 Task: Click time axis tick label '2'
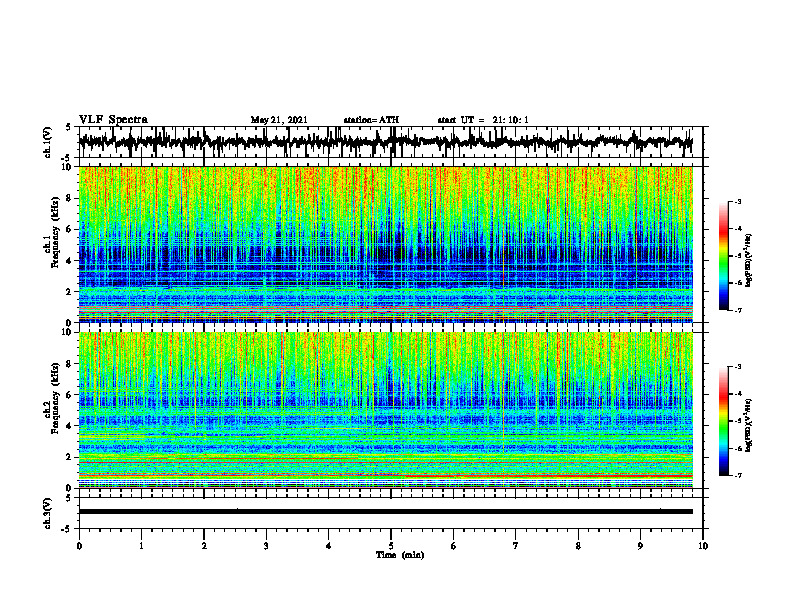(204, 546)
